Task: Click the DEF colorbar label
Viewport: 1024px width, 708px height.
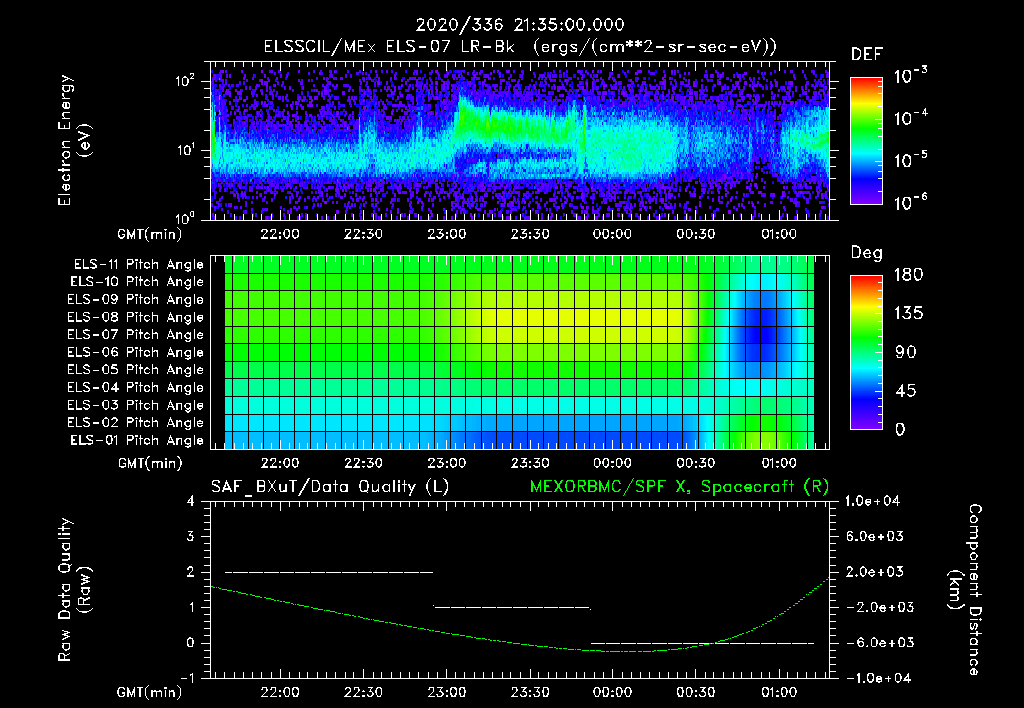Action: click(867, 55)
